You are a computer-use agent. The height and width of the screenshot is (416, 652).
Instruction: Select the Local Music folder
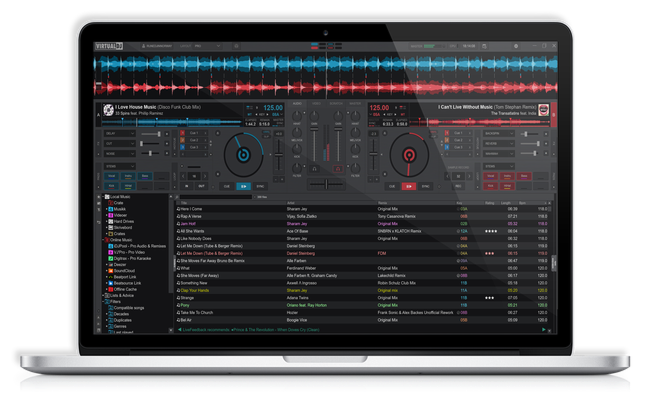coord(118,197)
